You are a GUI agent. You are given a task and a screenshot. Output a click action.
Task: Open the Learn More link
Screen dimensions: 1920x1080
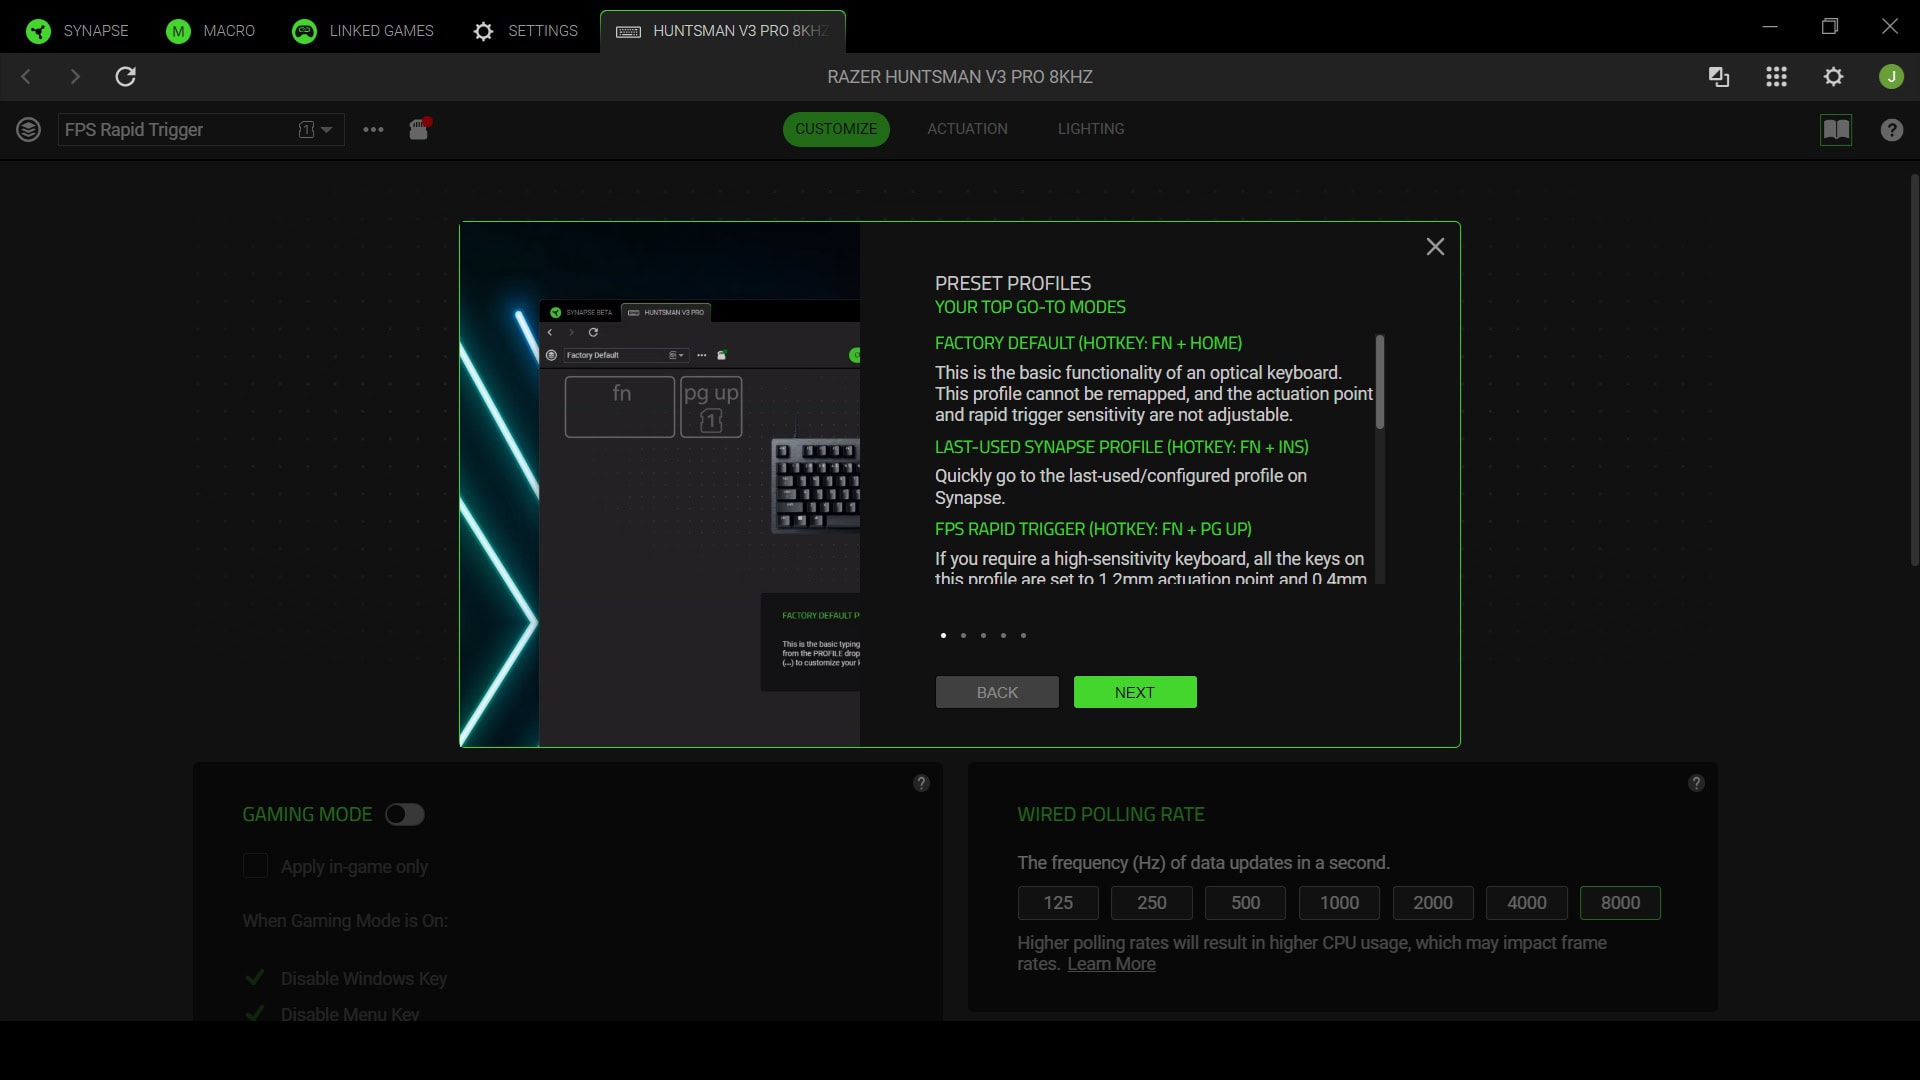coord(1110,963)
